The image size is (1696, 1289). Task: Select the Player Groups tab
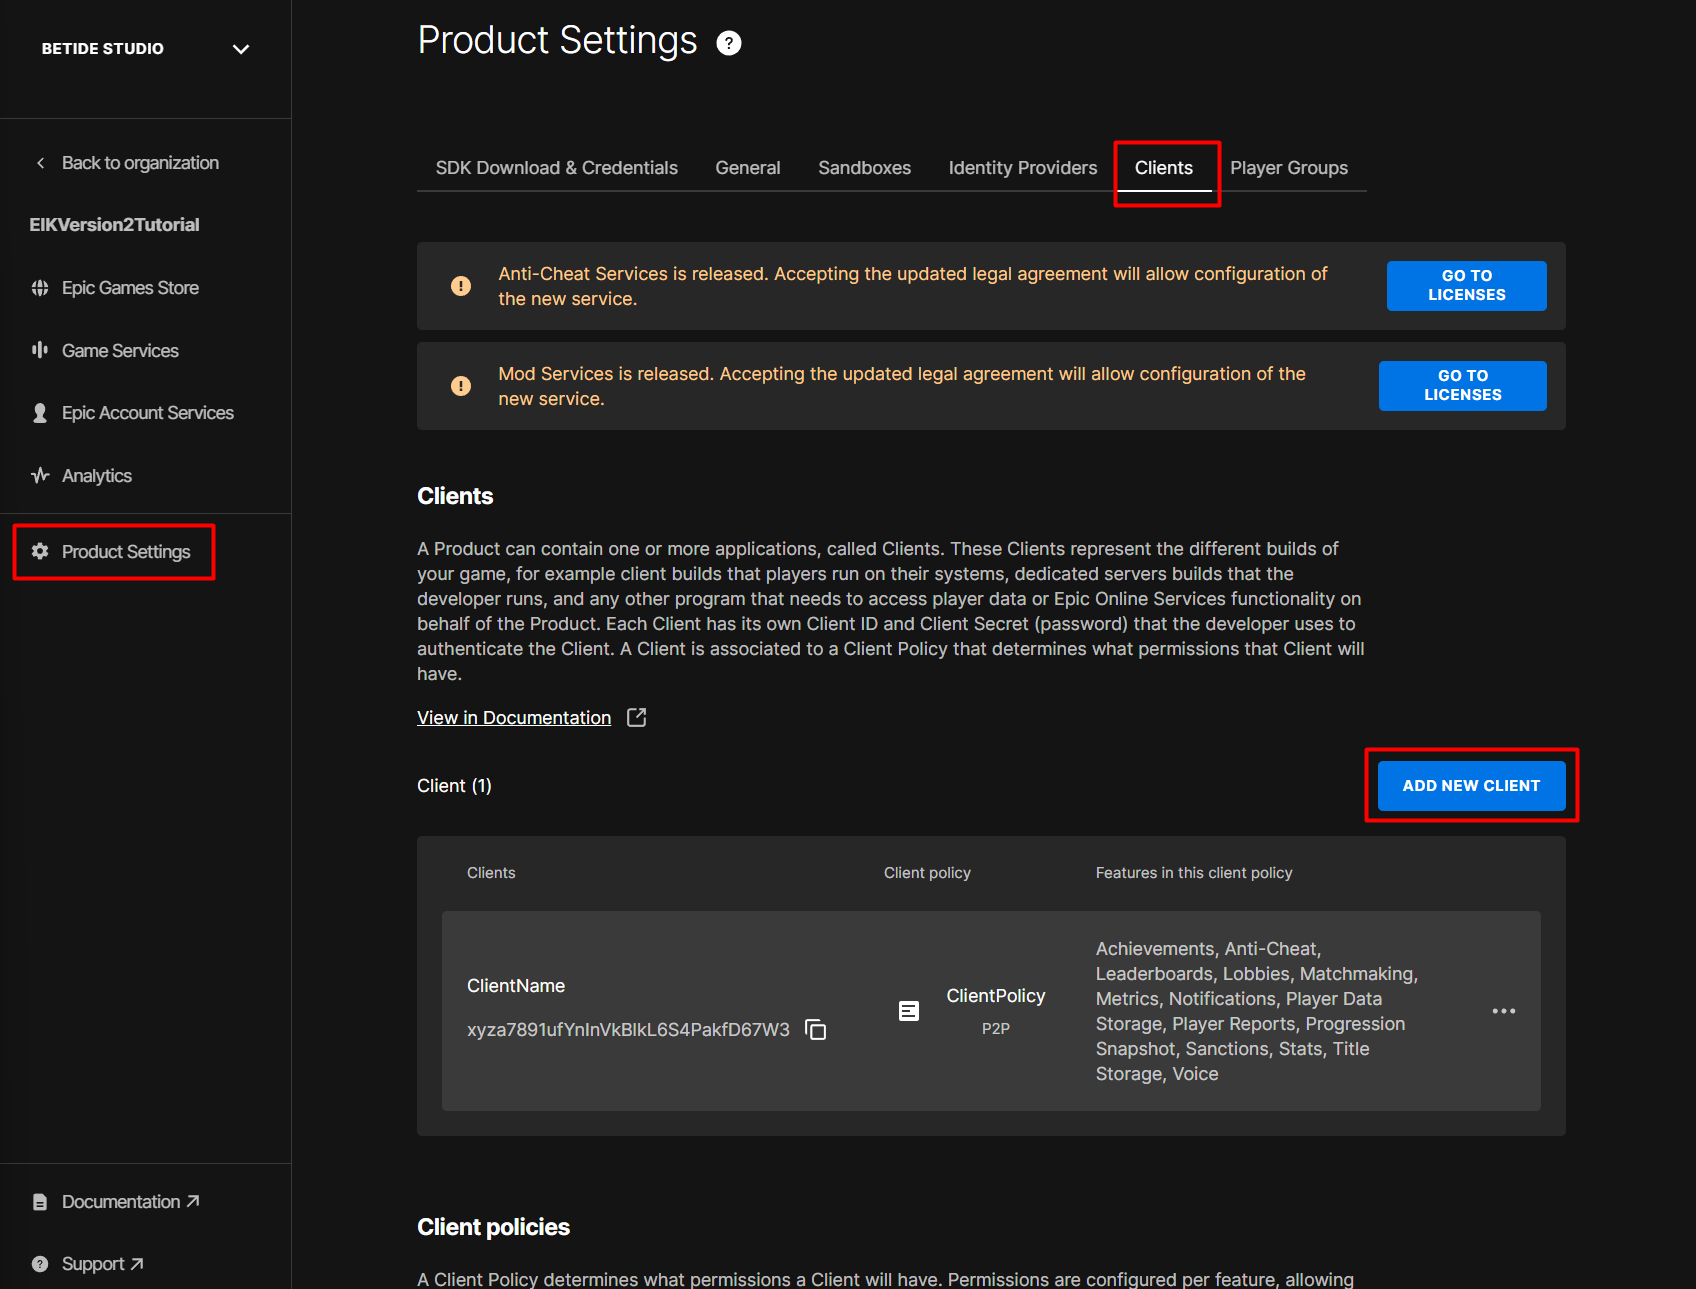pyautogui.click(x=1288, y=168)
